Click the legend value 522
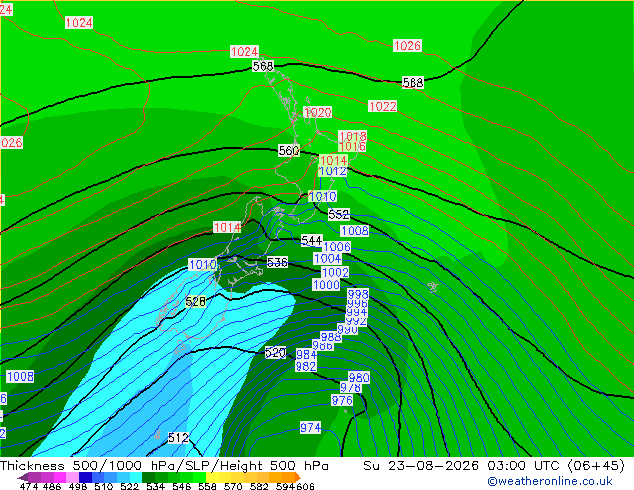The height and width of the screenshot is (490, 634). click(x=129, y=486)
